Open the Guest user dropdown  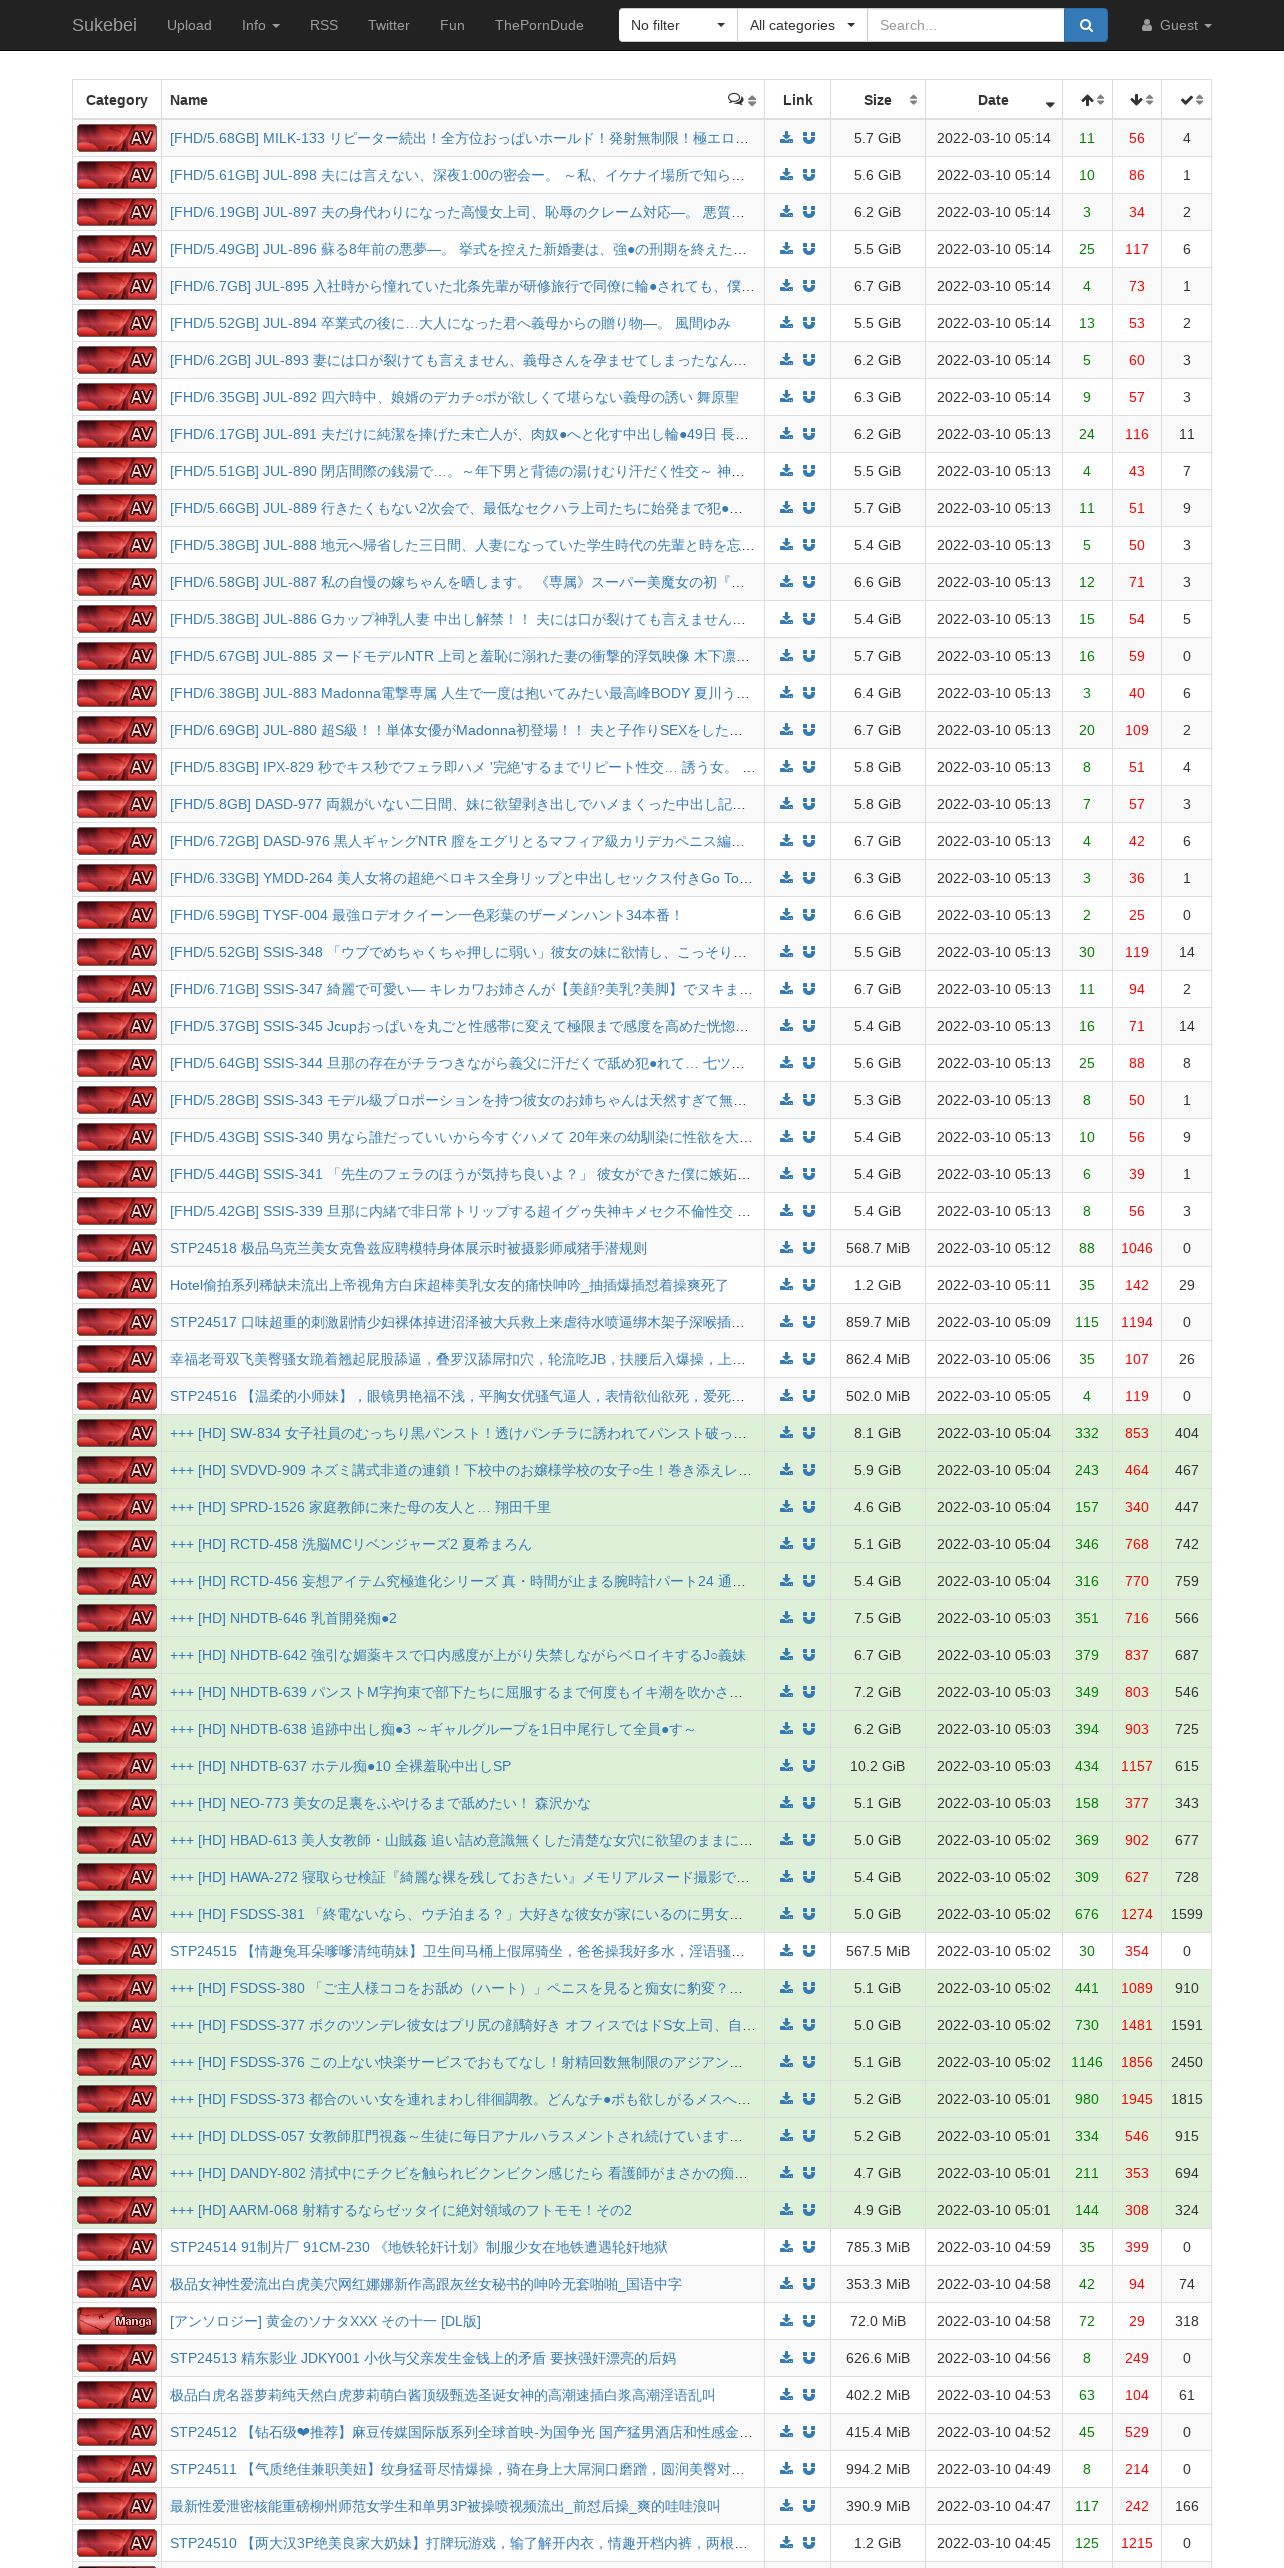point(1176,25)
